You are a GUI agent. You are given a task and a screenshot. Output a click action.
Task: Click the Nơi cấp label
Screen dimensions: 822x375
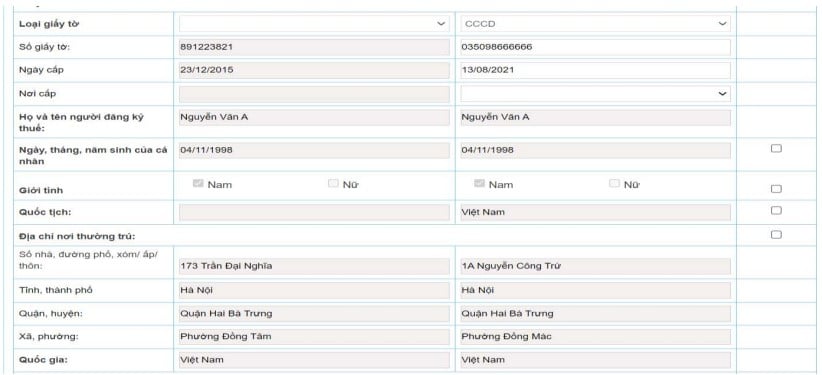37,94
